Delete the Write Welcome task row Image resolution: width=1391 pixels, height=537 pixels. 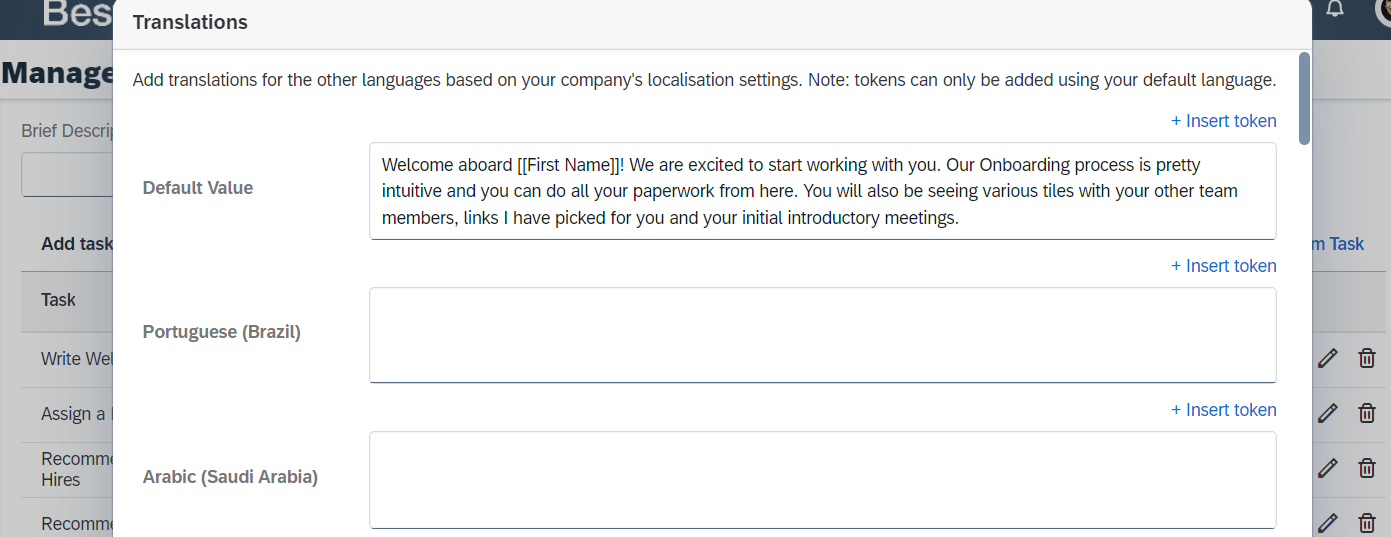1367,358
